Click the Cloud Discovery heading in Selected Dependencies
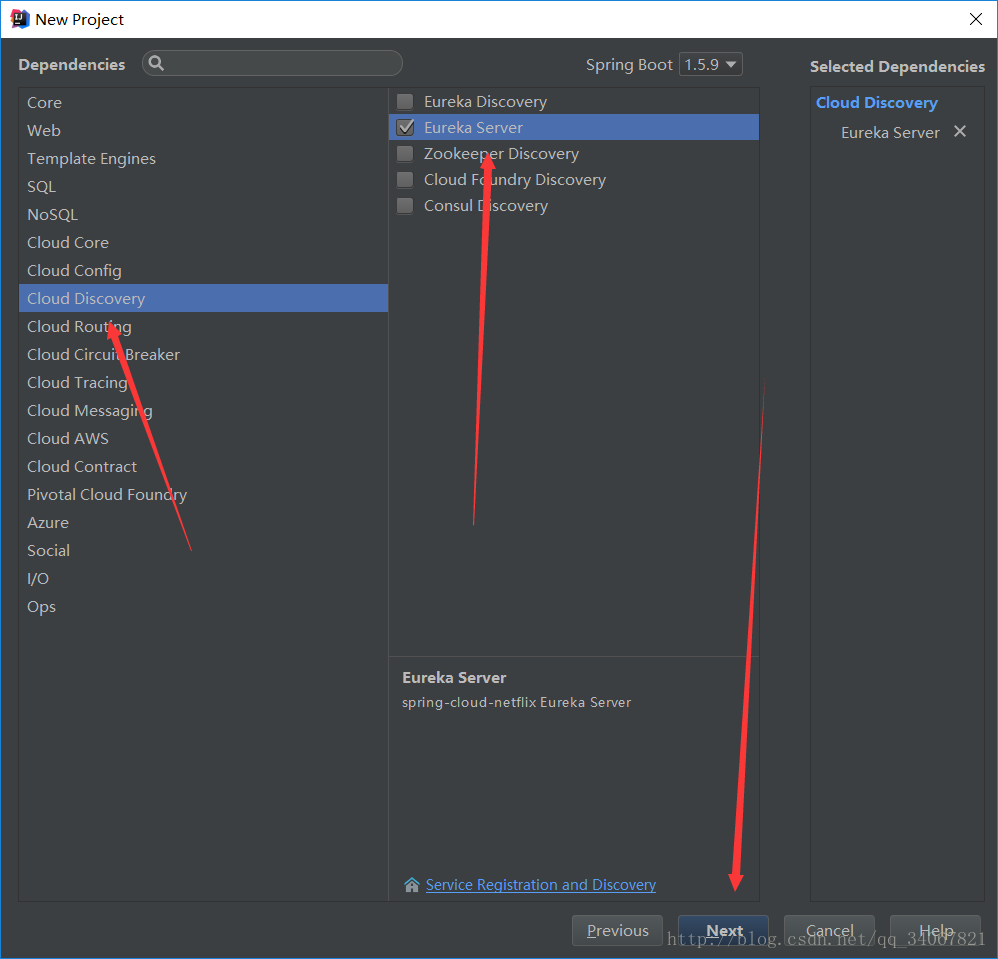 pyautogui.click(x=876, y=102)
